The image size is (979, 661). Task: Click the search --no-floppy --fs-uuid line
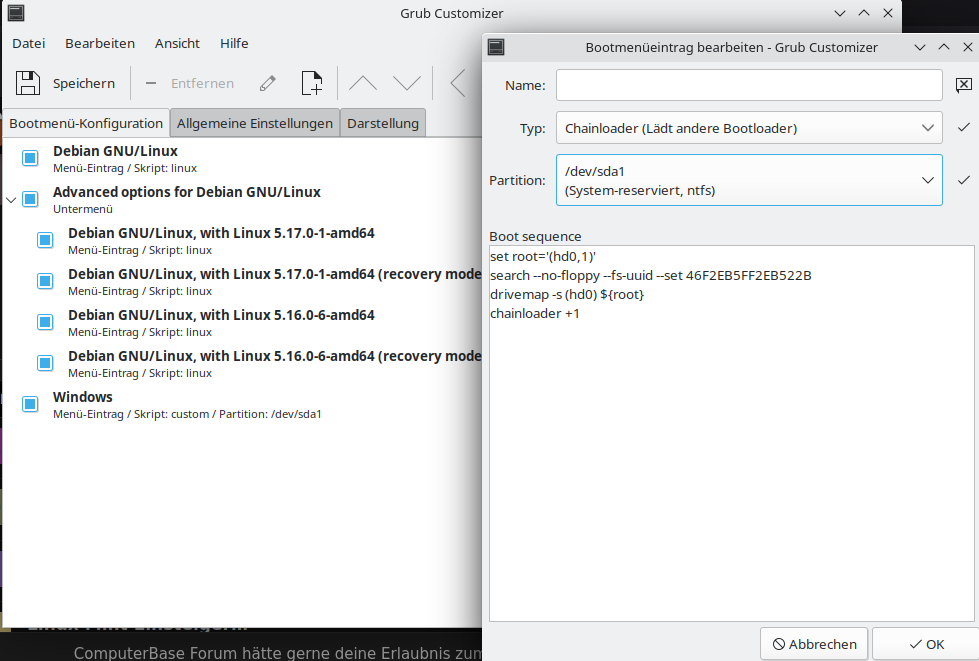coord(651,275)
